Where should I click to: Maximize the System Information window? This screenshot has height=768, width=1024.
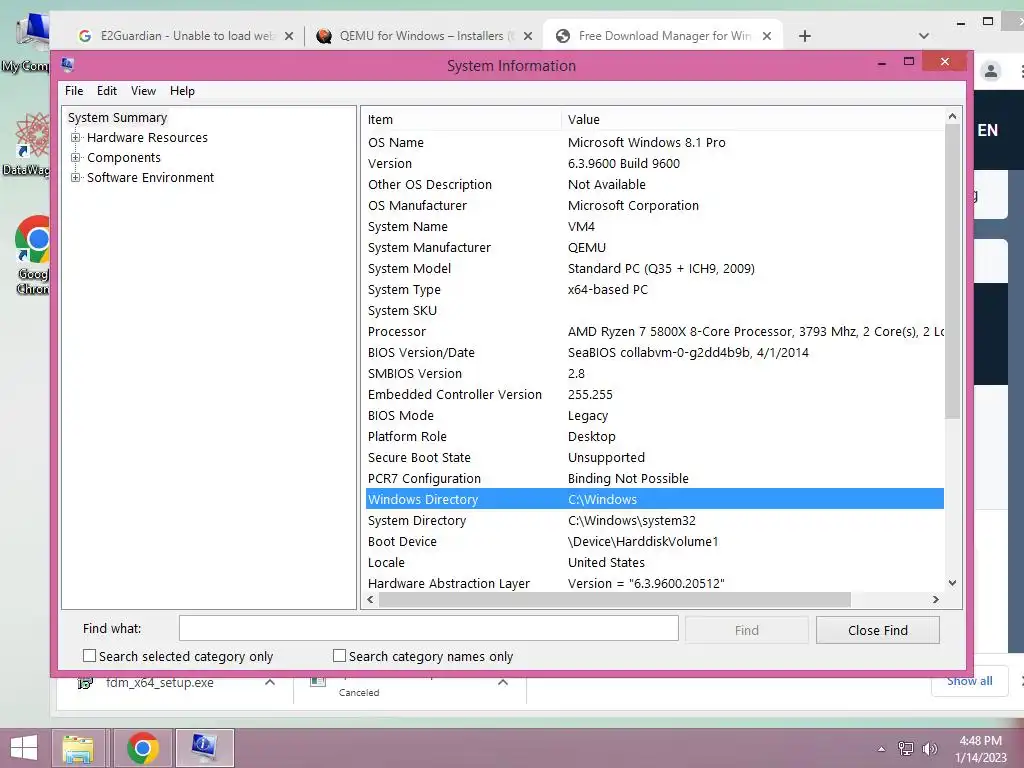click(x=908, y=61)
